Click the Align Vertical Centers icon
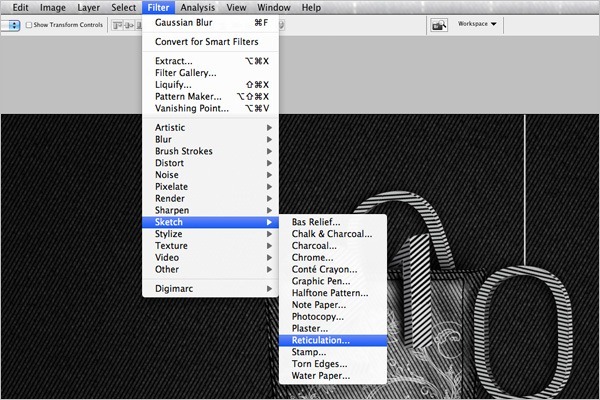 (x=129, y=25)
